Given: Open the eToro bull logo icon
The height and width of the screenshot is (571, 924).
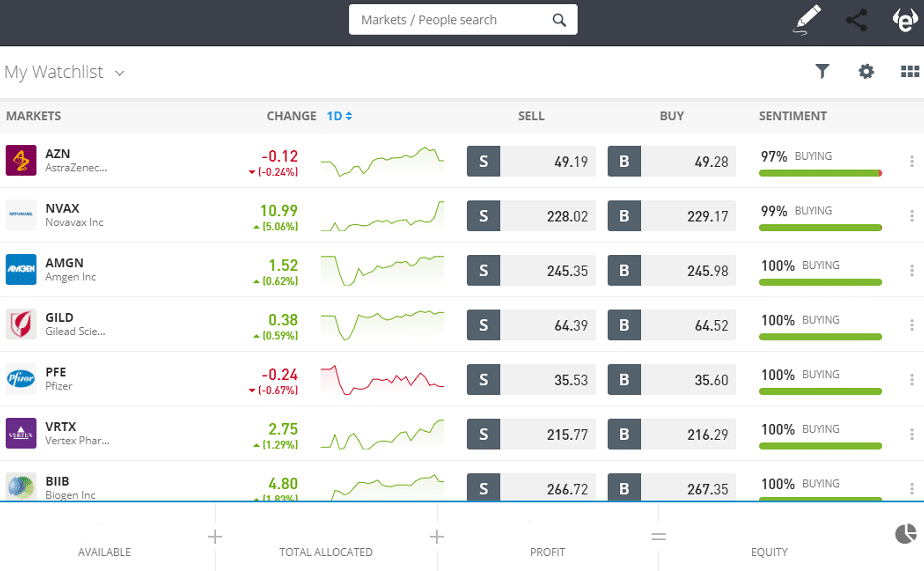Looking at the screenshot, I should 905,19.
